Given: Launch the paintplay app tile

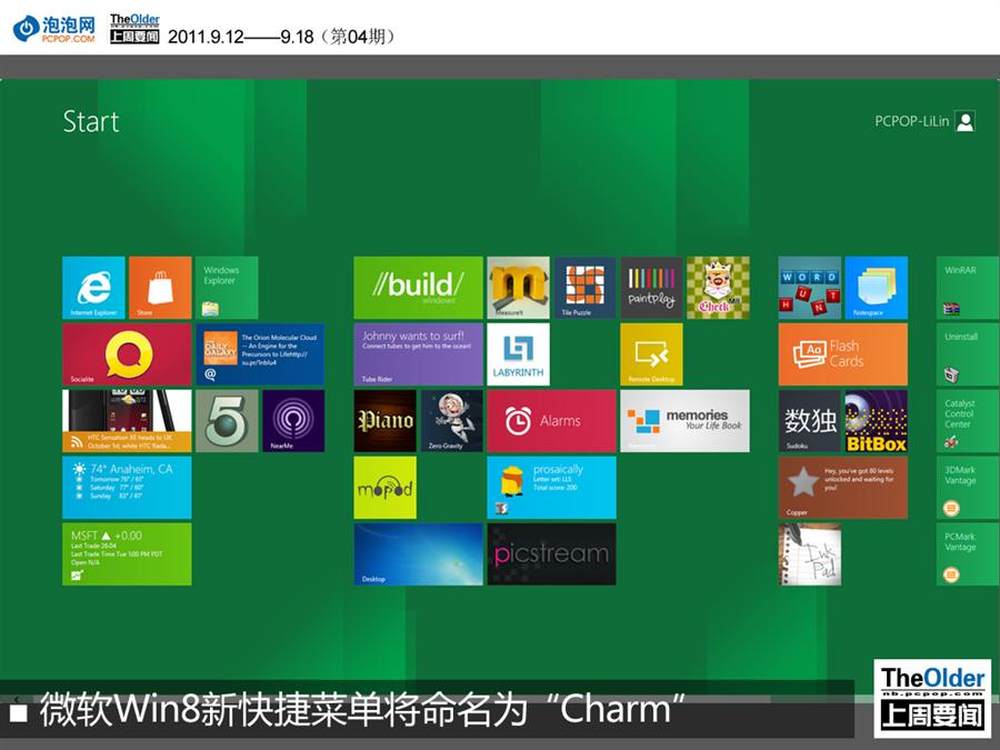Looking at the screenshot, I should pyautogui.click(x=651, y=288).
